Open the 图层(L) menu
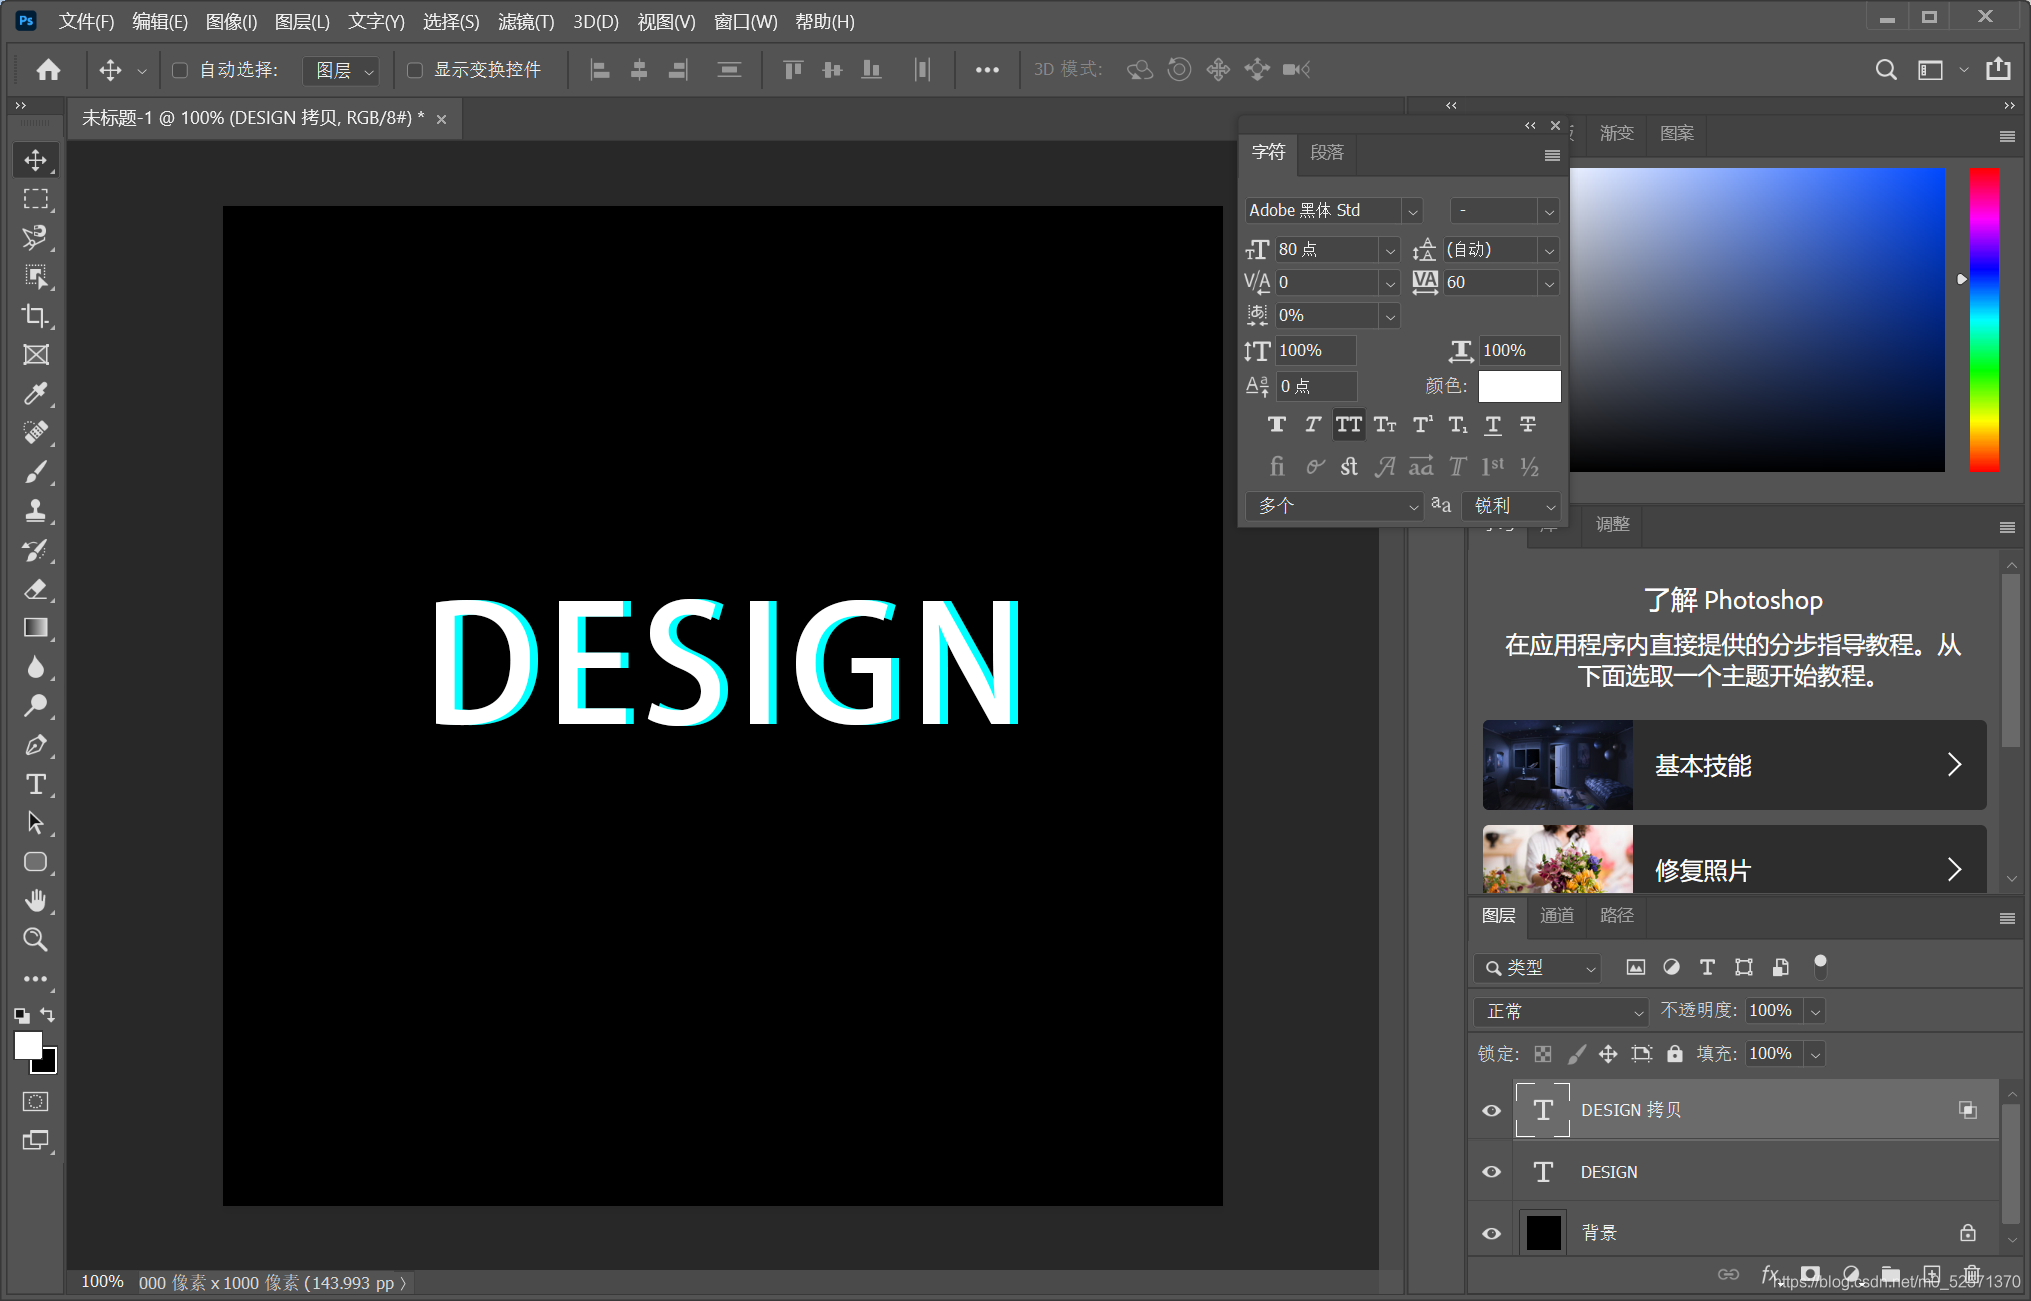 302,21
